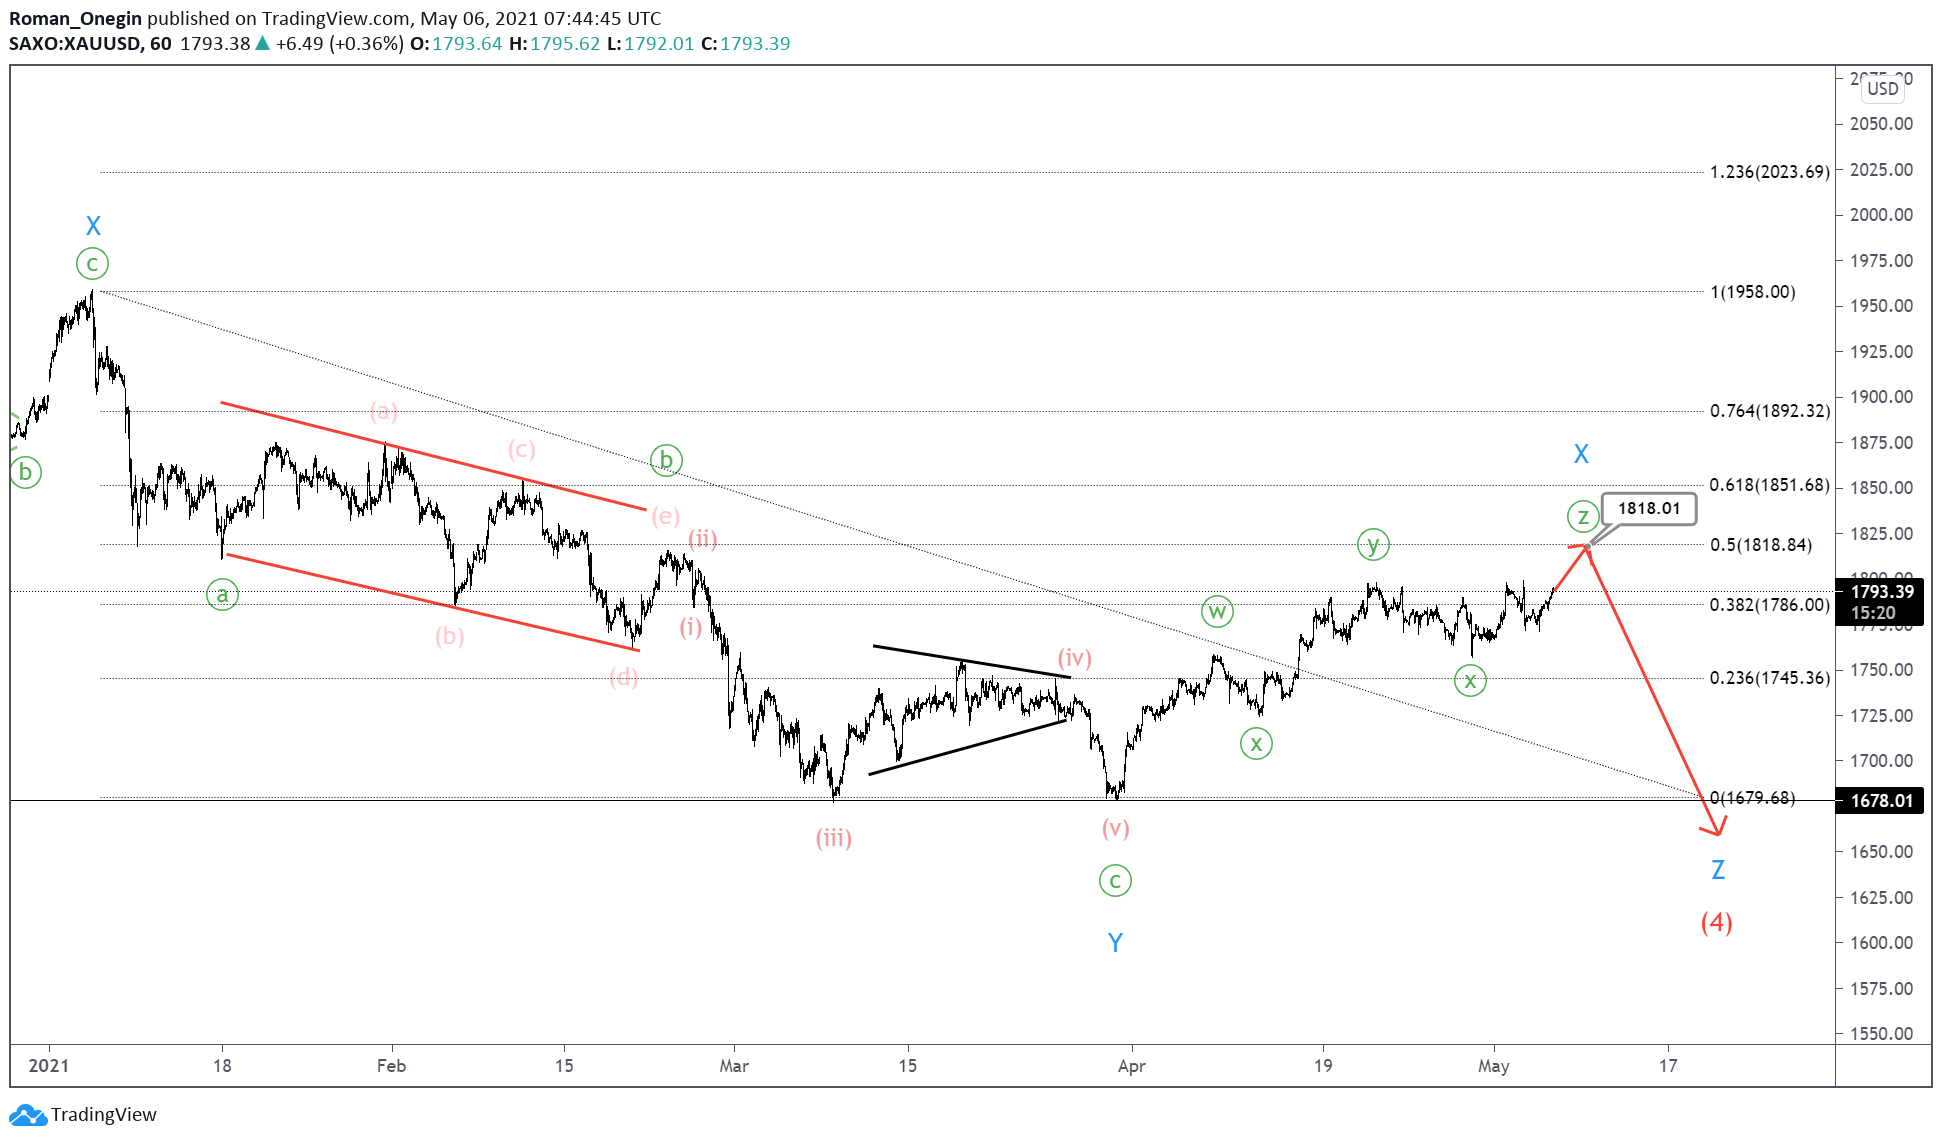
Task: Click the green circled z wave label
Action: click(x=1582, y=517)
